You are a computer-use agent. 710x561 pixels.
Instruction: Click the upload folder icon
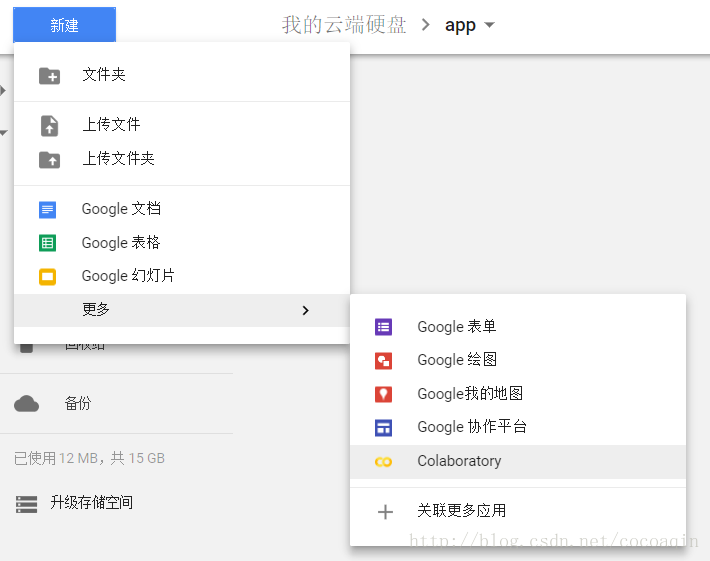(49, 160)
